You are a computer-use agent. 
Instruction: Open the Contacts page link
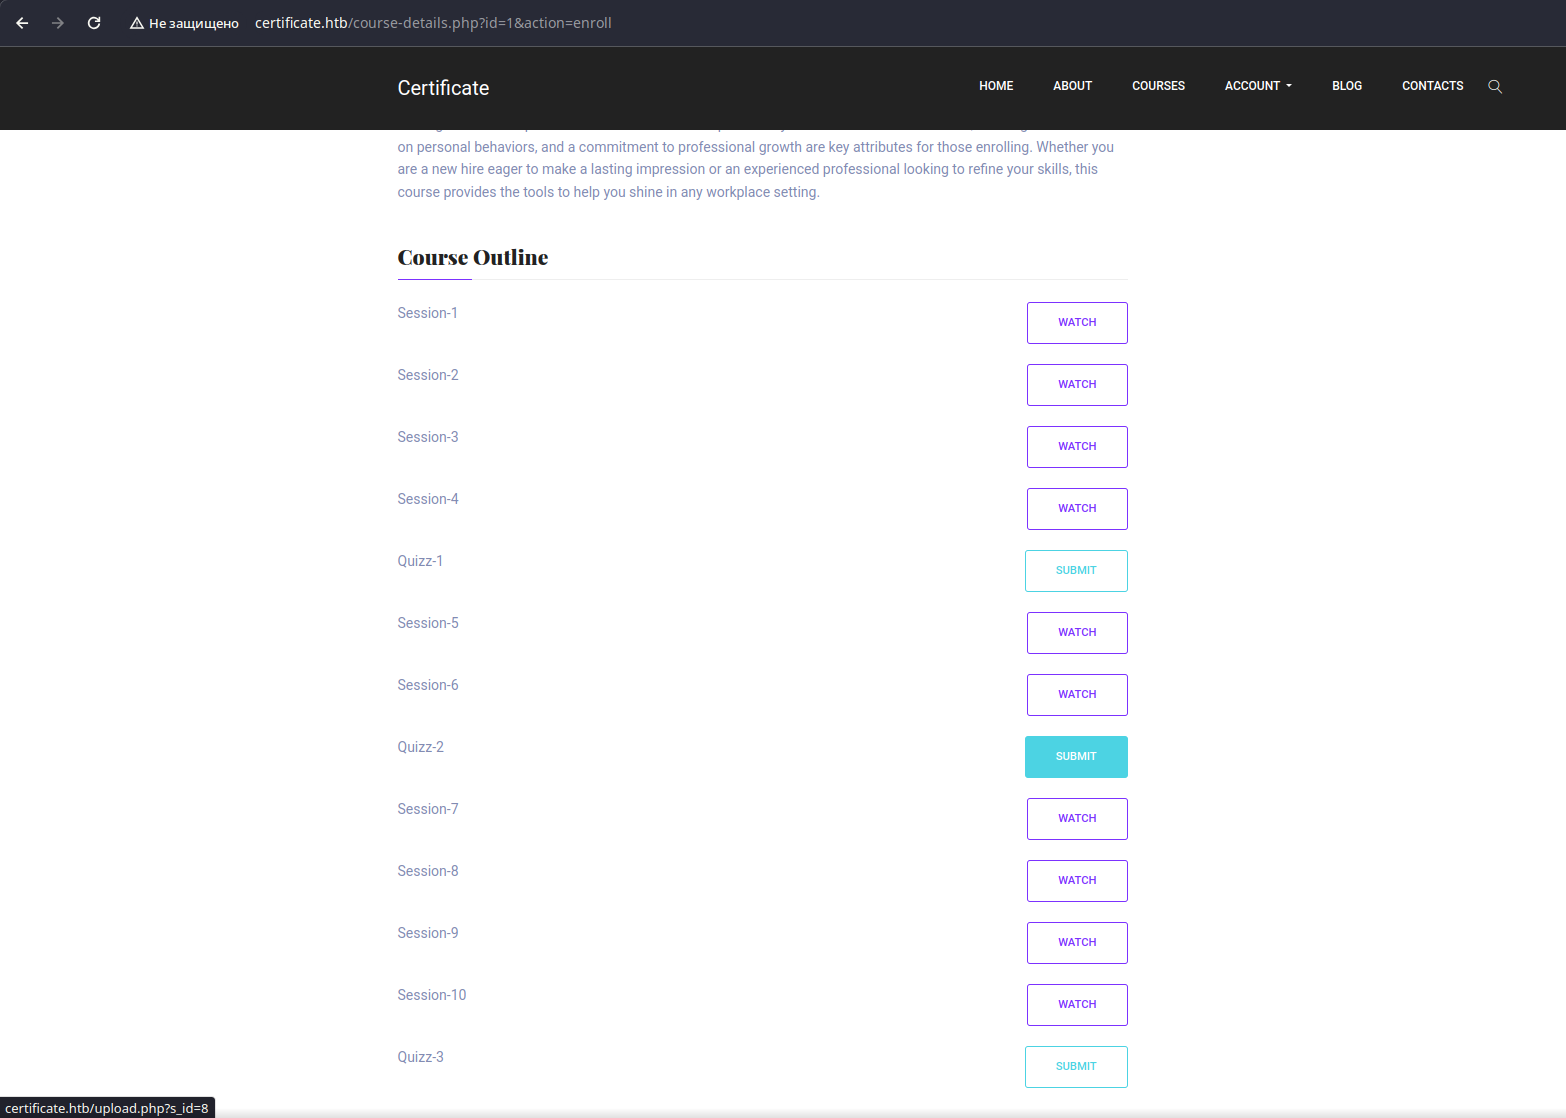tap(1432, 86)
